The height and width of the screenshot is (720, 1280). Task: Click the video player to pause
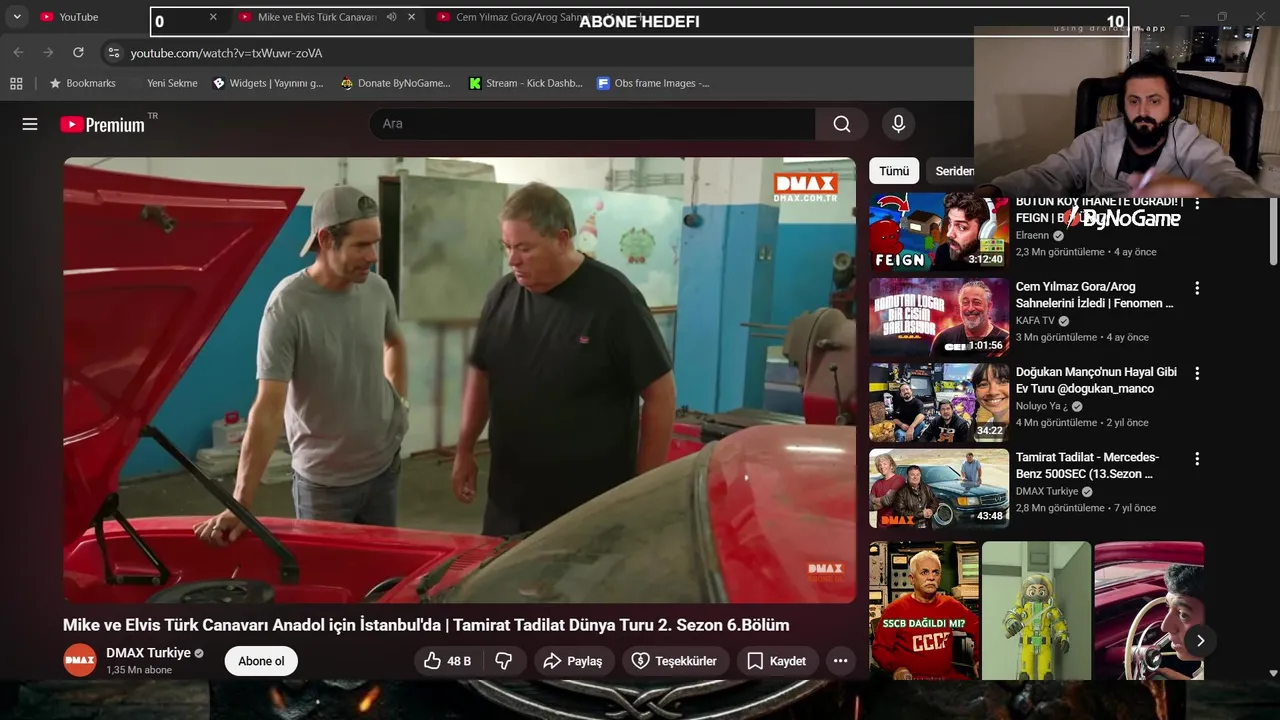[x=459, y=380]
